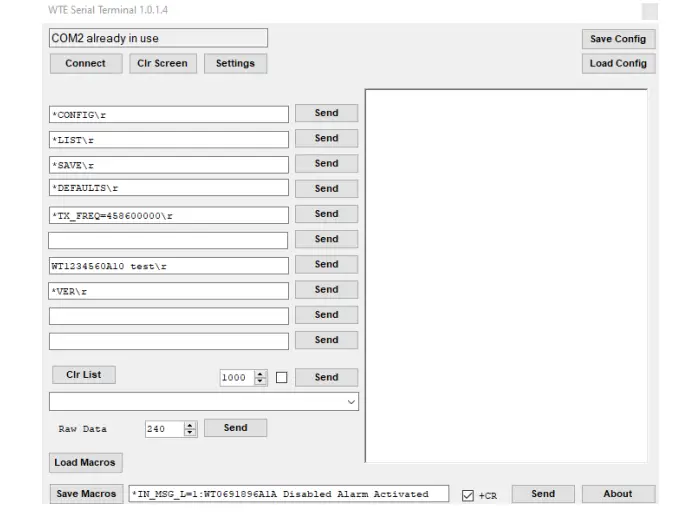
Task: Click into the *TX_FREQ=458600000\r field
Action: click(x=169, y=215)
